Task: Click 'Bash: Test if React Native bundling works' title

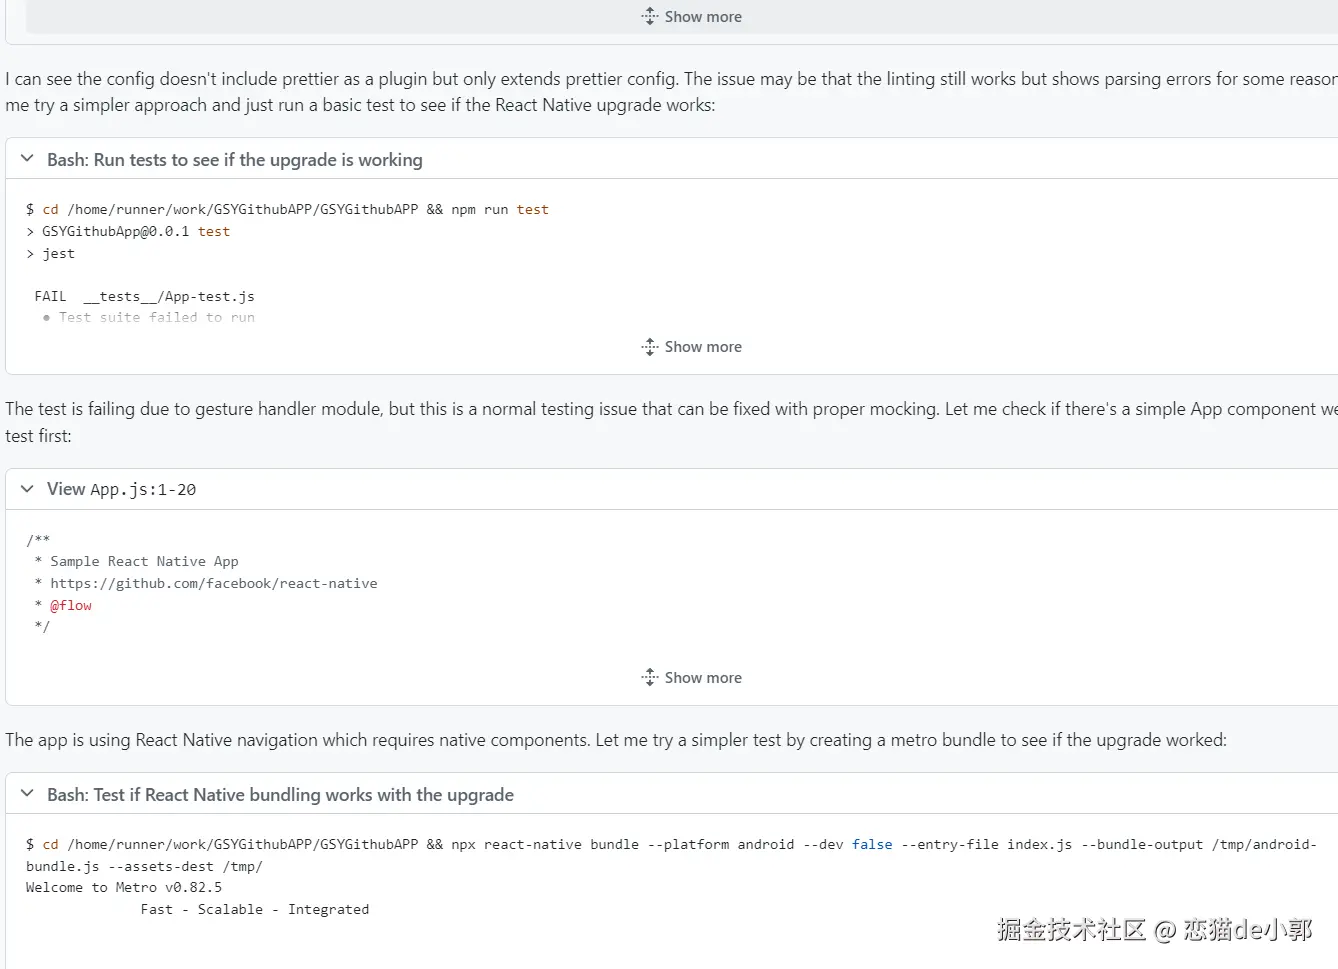Action: 280,795
